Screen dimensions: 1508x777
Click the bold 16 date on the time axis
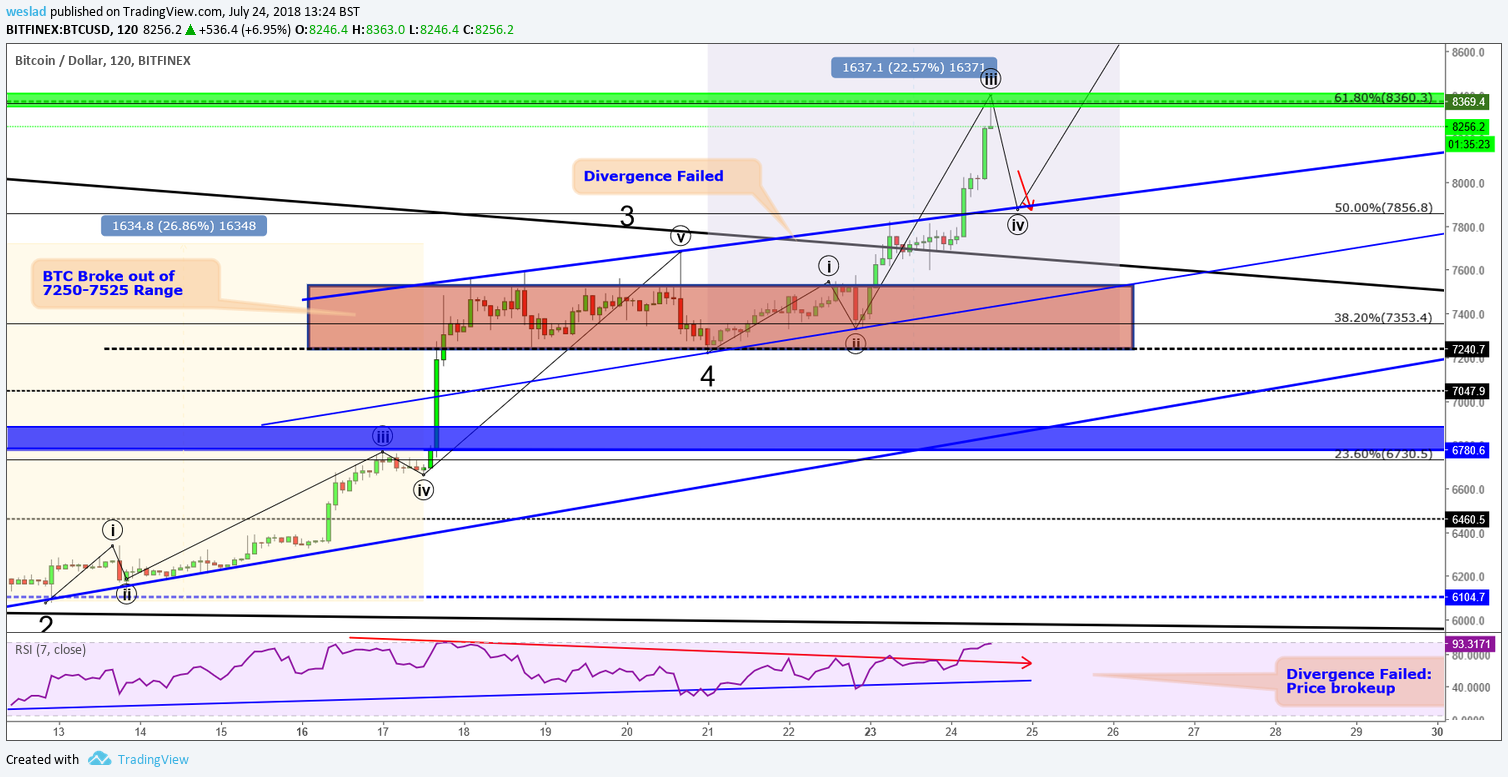click(x=302, y=731)
